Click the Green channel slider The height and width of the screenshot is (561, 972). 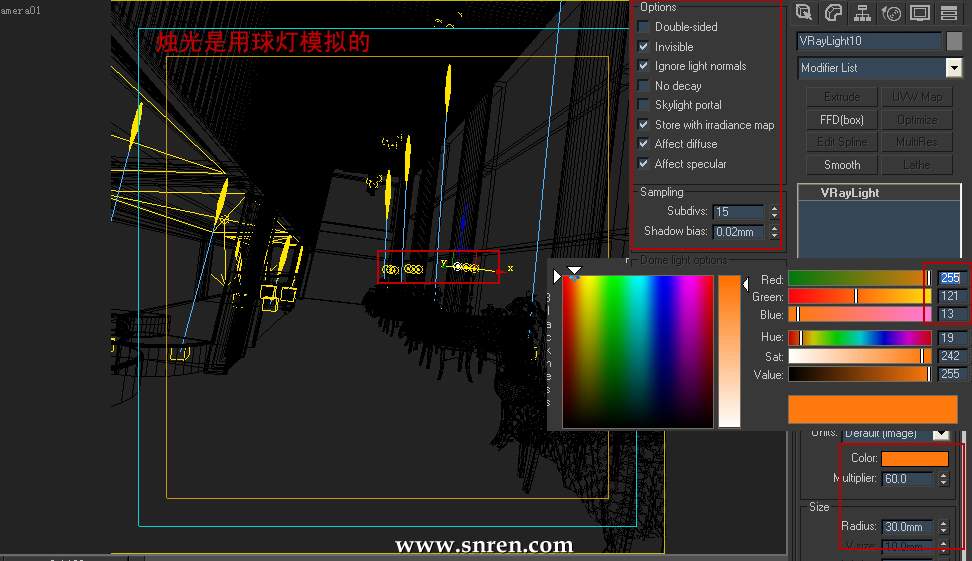(860, 296)
